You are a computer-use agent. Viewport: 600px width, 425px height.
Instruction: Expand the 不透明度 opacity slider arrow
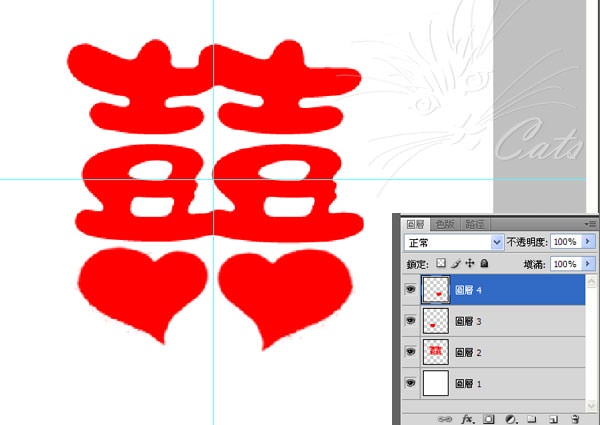tap(587, 243)
